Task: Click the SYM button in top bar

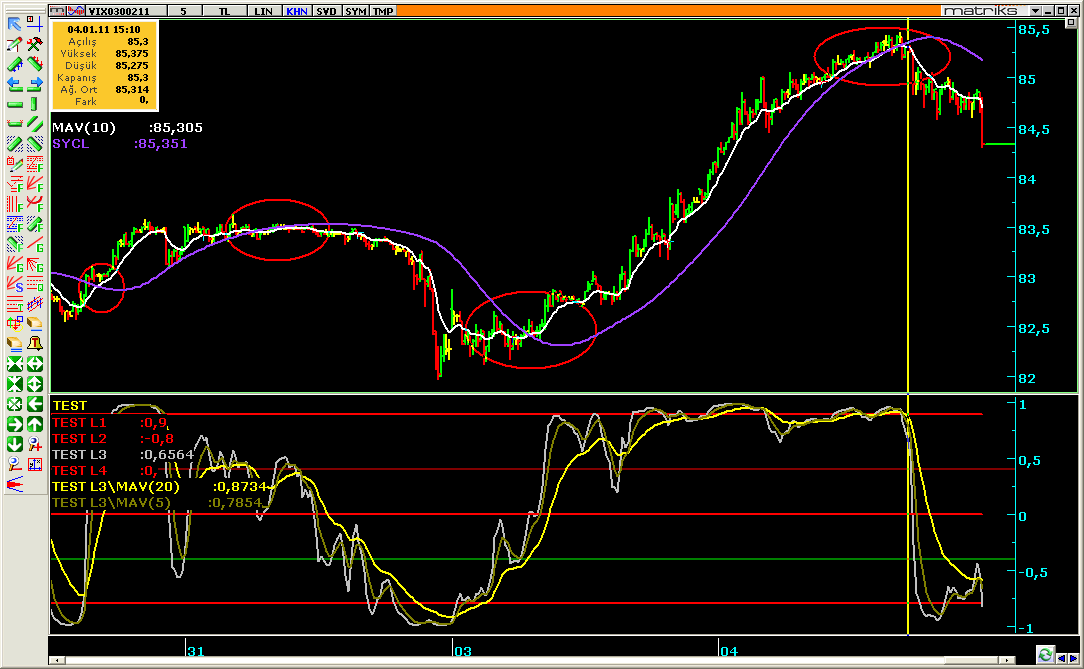Action: point(355,11)
